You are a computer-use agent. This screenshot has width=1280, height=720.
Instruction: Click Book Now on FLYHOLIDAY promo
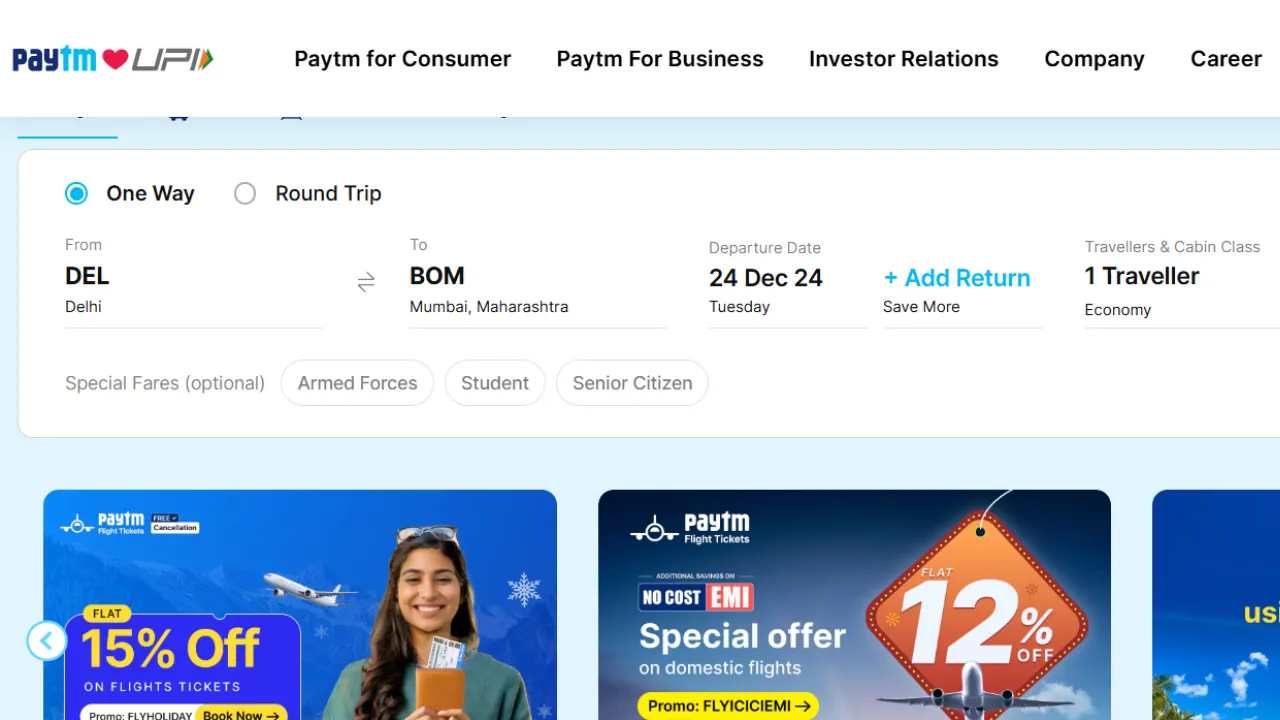tap(240, 713)
